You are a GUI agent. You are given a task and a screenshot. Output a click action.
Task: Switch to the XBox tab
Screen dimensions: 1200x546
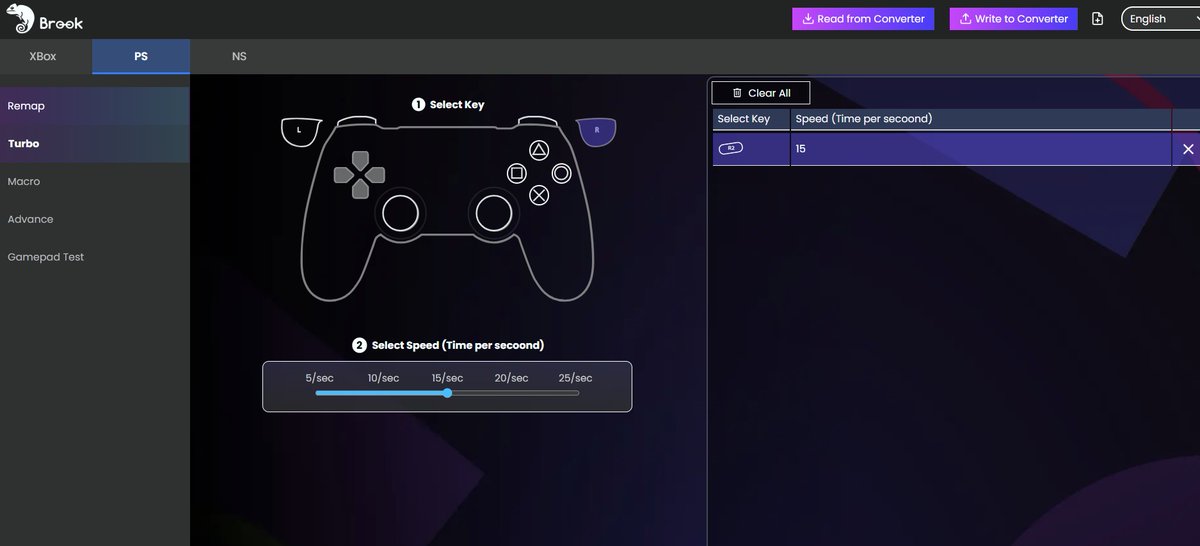pos(43,56)
